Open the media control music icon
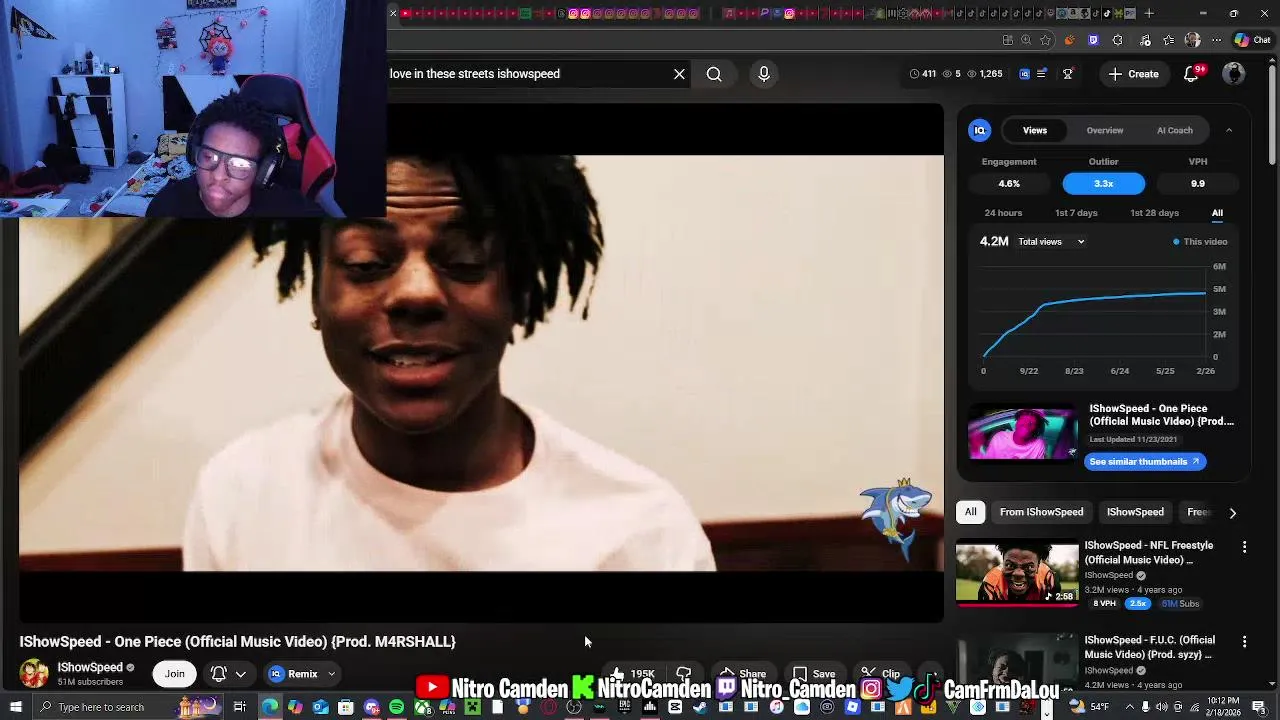The height and width of the screenshot is (720, 1280). [x=1143, y=40]
